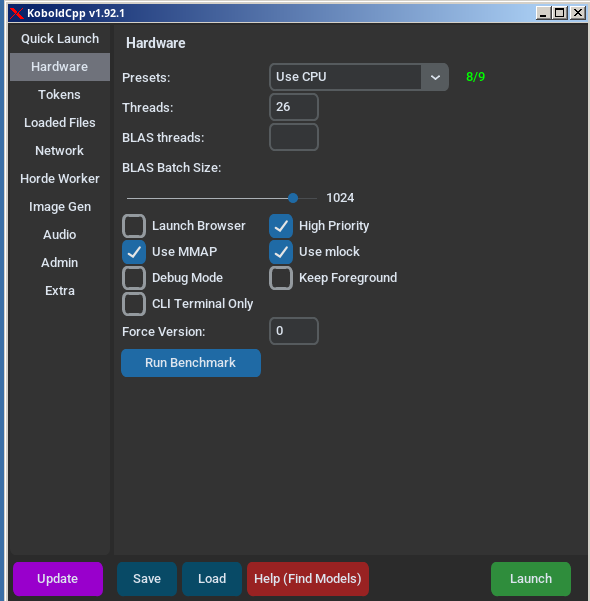Focus the Threads input field

pos(294,107)
